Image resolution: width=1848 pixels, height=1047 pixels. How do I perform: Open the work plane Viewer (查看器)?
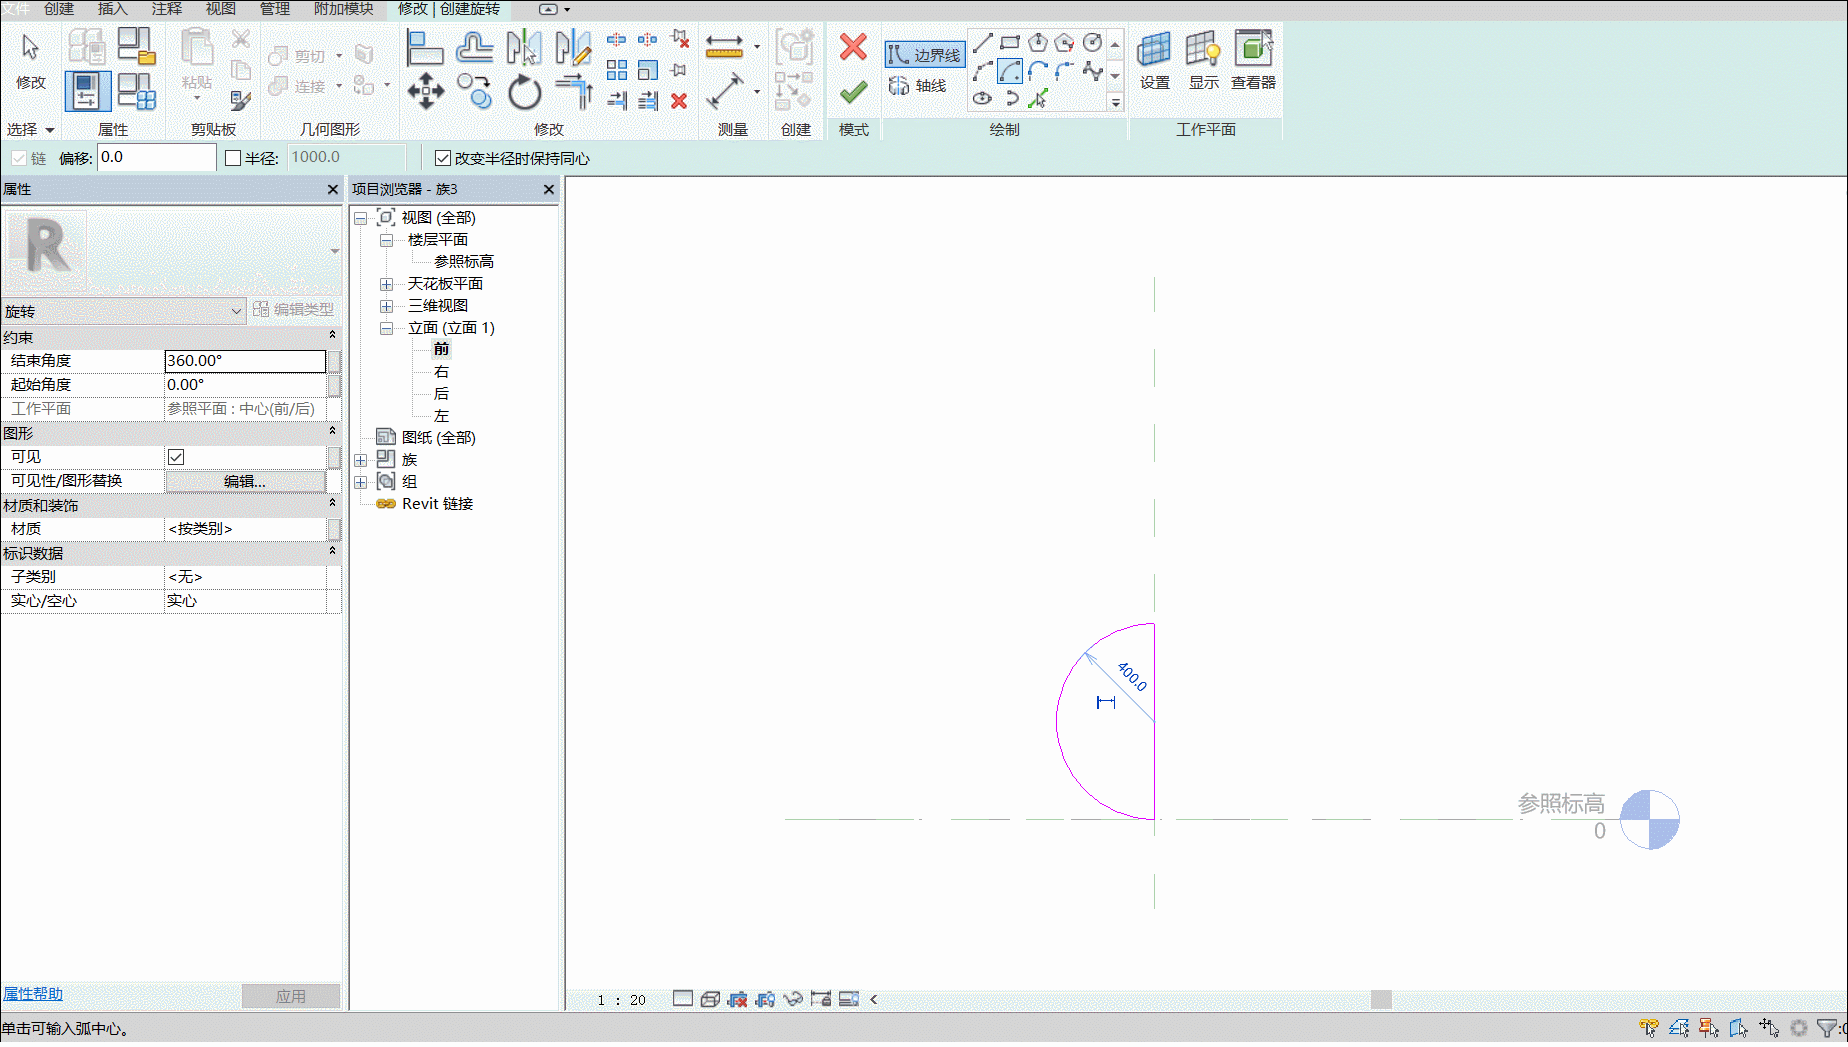tap(1253, 60)
